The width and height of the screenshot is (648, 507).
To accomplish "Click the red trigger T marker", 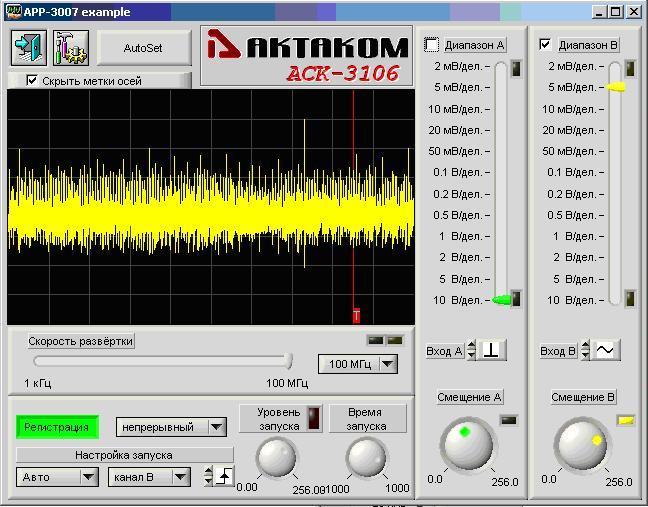I will [356, 316].
